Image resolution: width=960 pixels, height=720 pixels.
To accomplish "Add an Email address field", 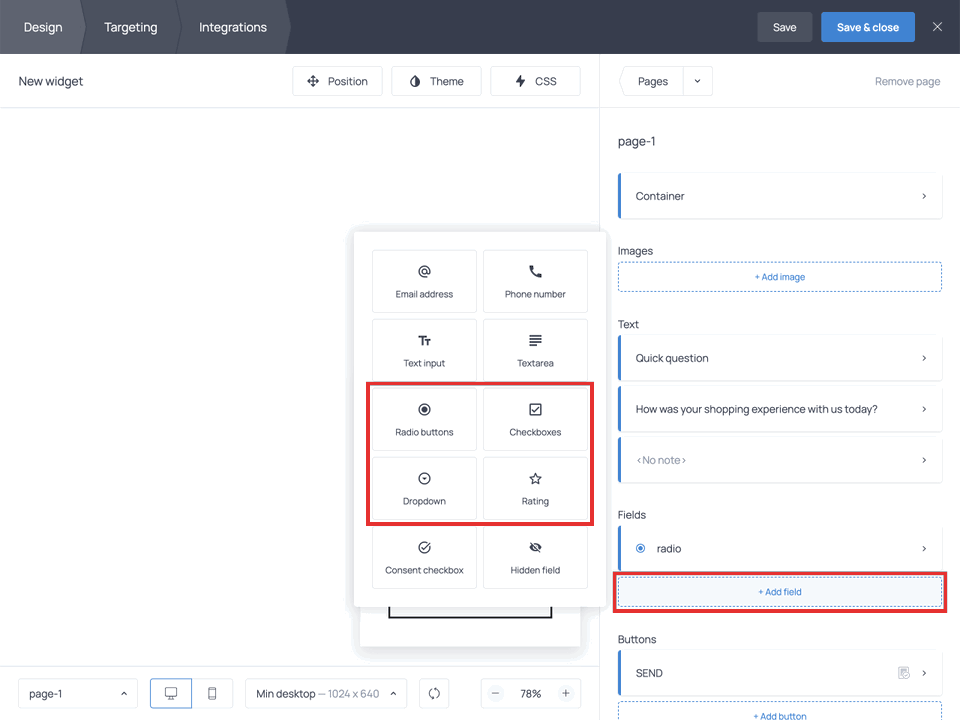I will [424, 281].
